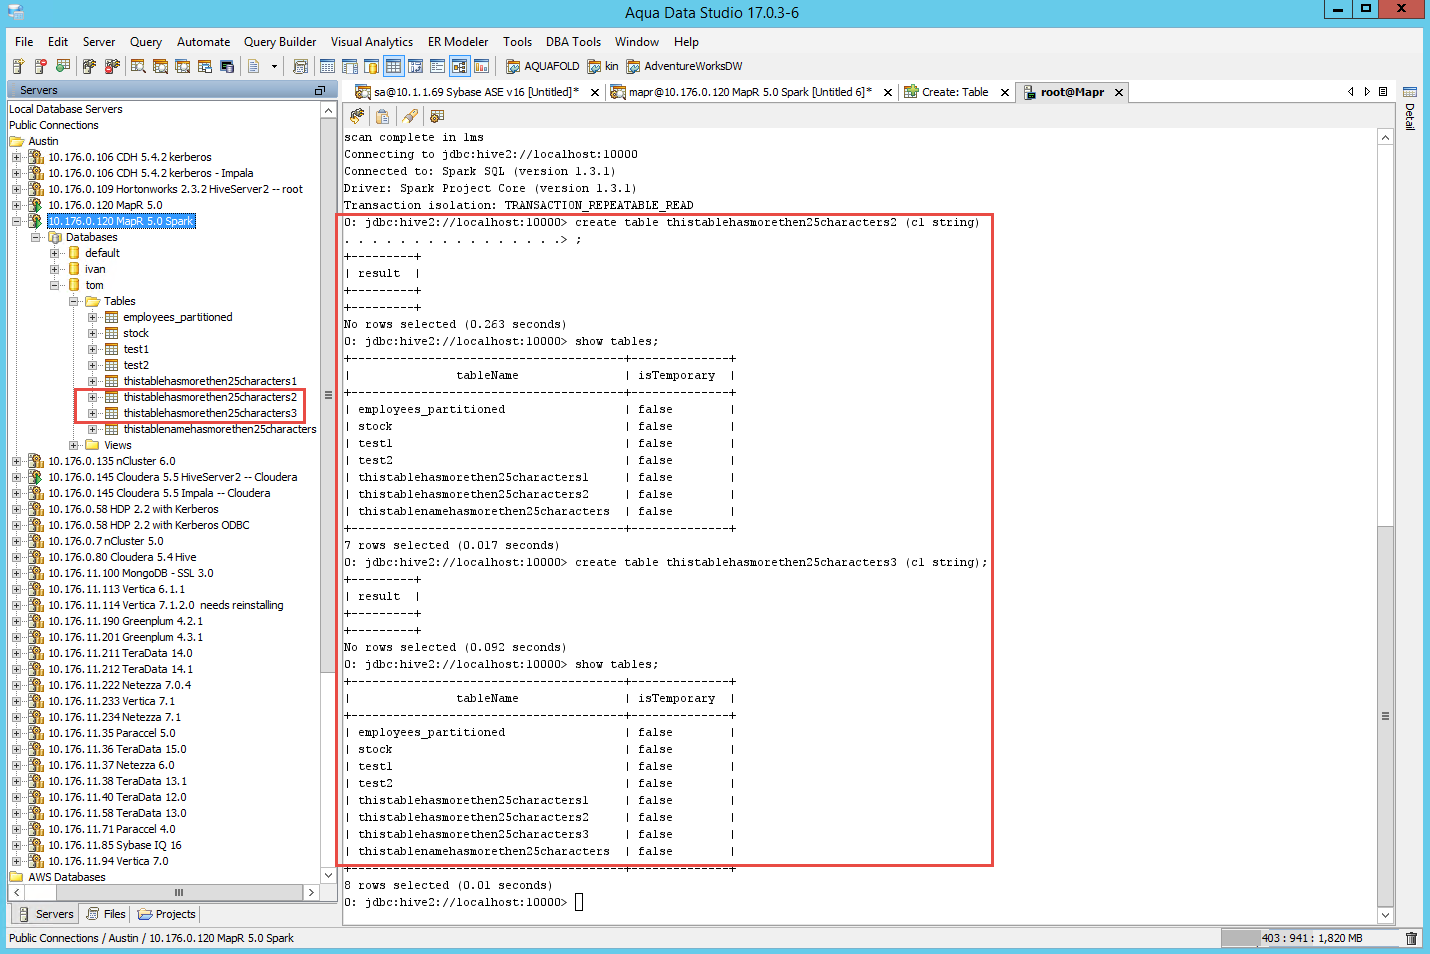Click the Disconnect server toolbar icon
Screen dimensions: 1430x954
pos(111,66)
